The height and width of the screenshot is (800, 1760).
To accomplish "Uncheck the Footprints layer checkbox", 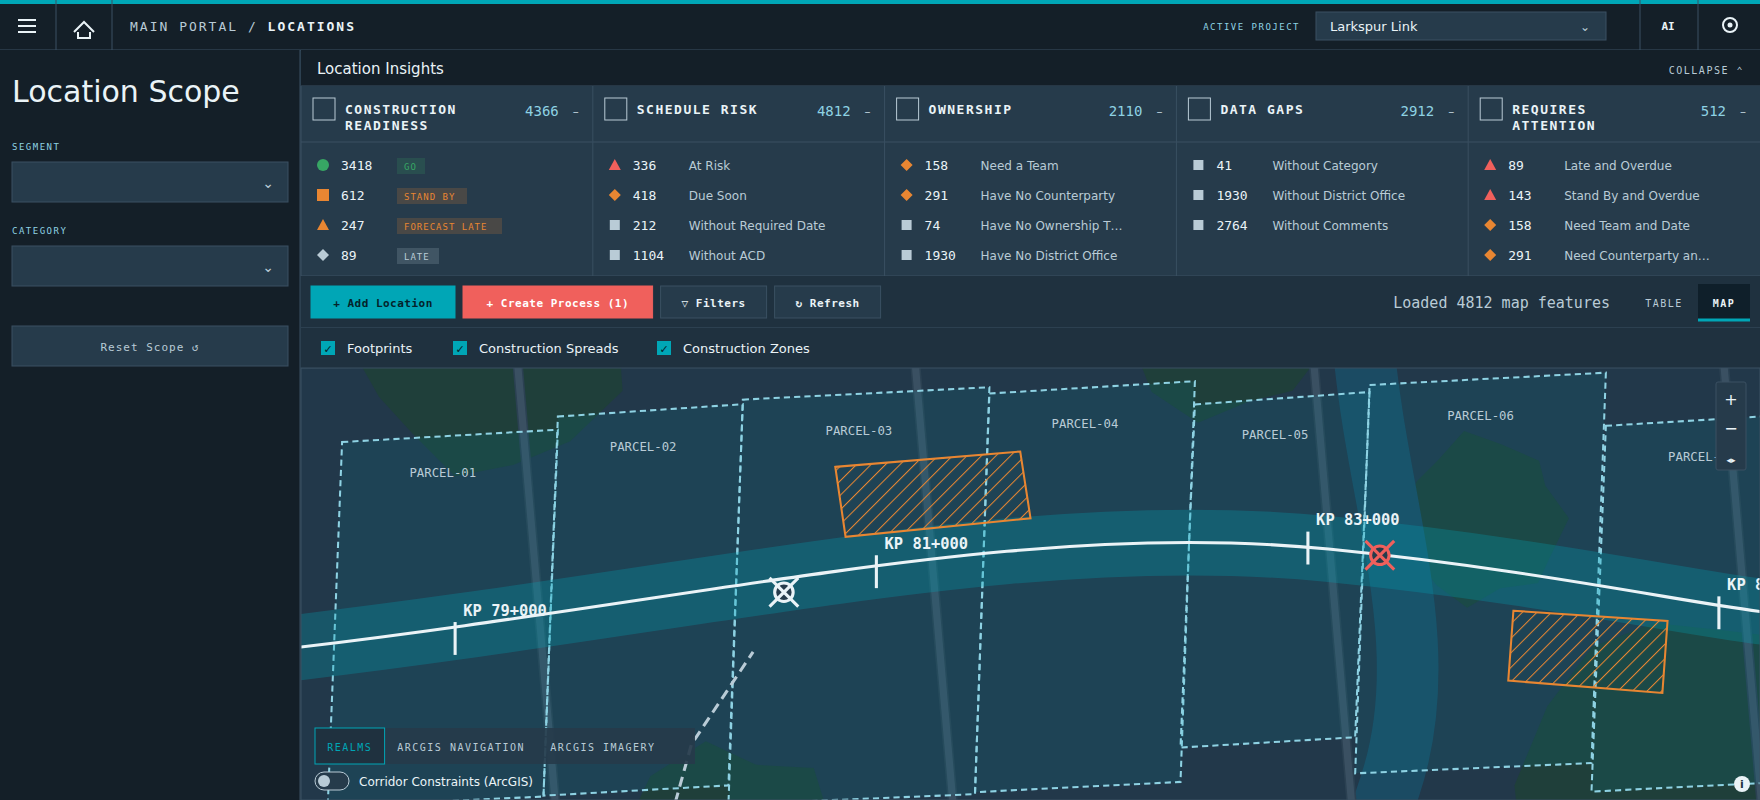I will [328, 348].
